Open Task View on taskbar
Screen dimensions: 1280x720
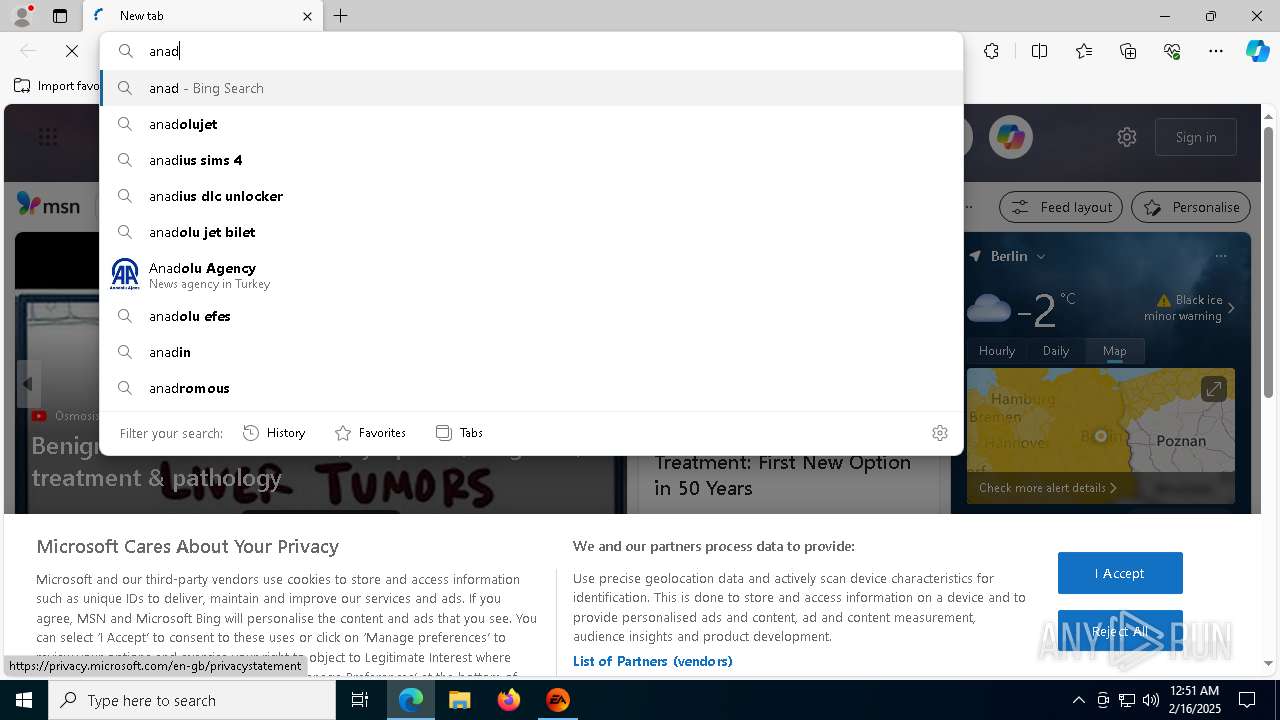point(360,700)
